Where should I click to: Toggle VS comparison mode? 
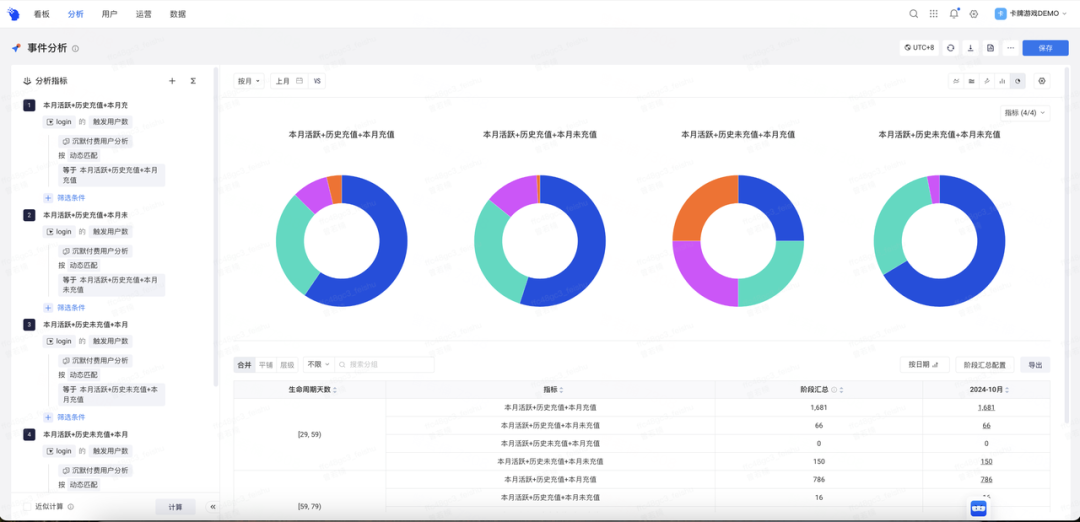[x=317, y=81]
